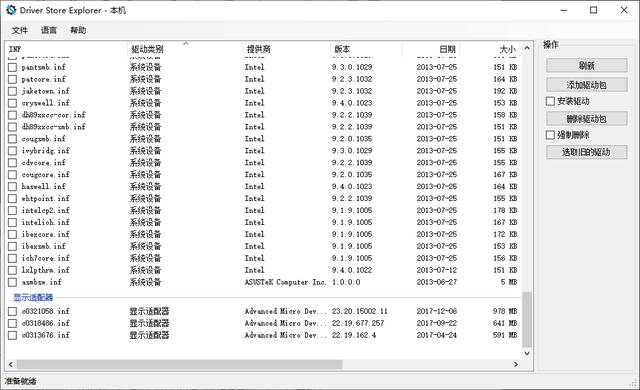Check the ibexcore.inf checkbox
640x390 pixels.
coord(13,235)
